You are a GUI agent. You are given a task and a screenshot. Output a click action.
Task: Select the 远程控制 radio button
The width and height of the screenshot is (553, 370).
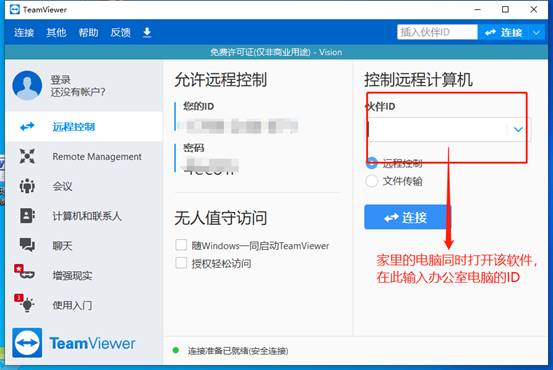pos(372,163)
